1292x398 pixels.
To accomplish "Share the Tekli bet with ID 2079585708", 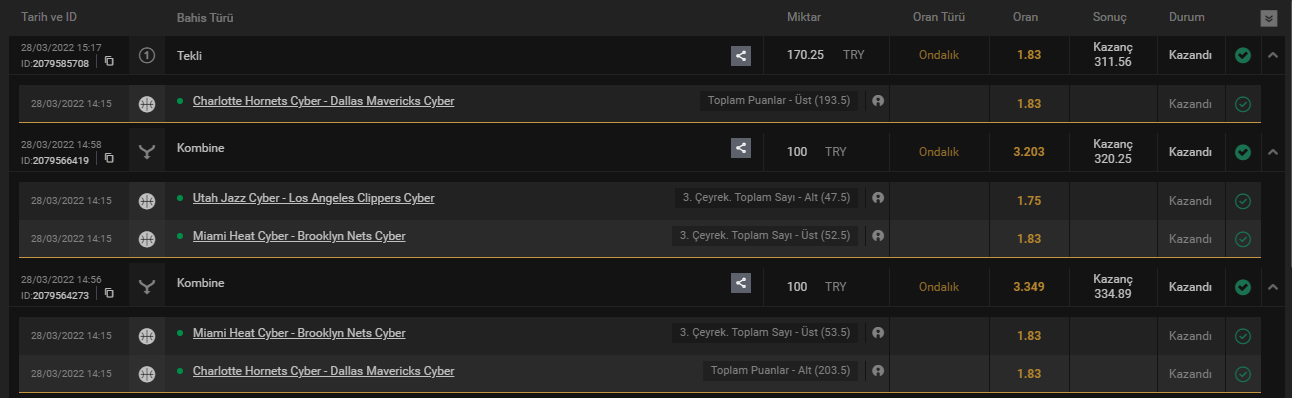I will pyautogui.click(x=740, y=56).
